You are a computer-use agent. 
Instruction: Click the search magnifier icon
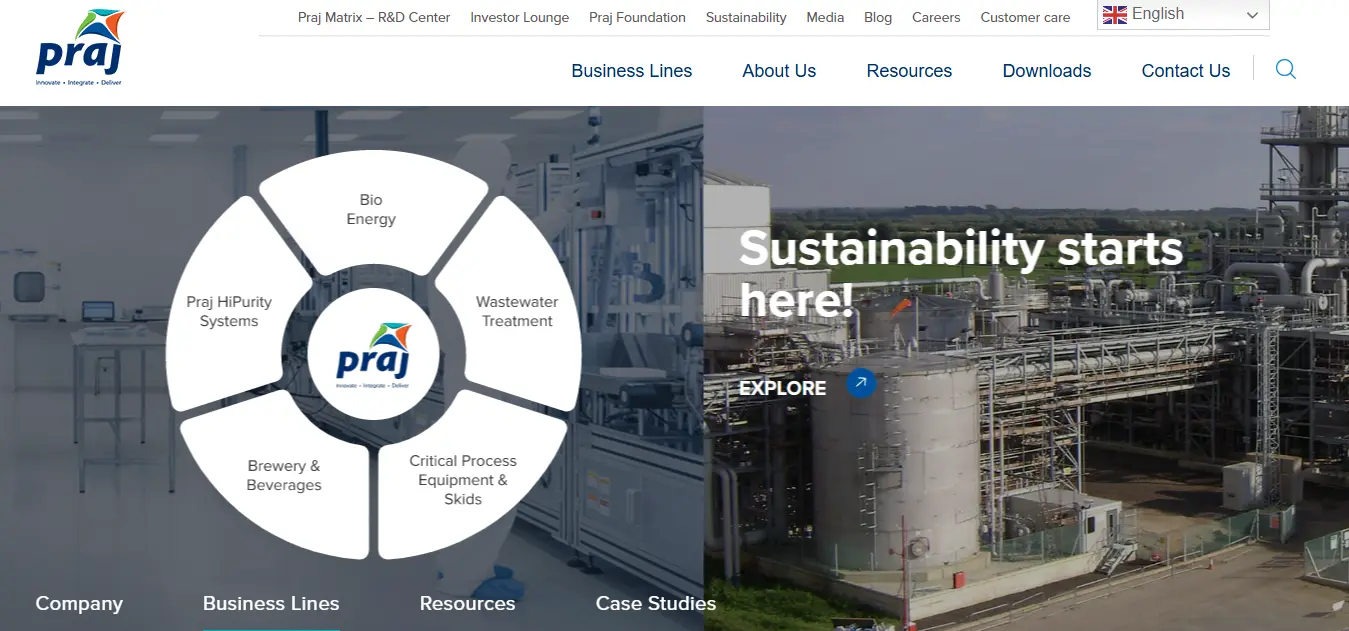click(1286, 69)
